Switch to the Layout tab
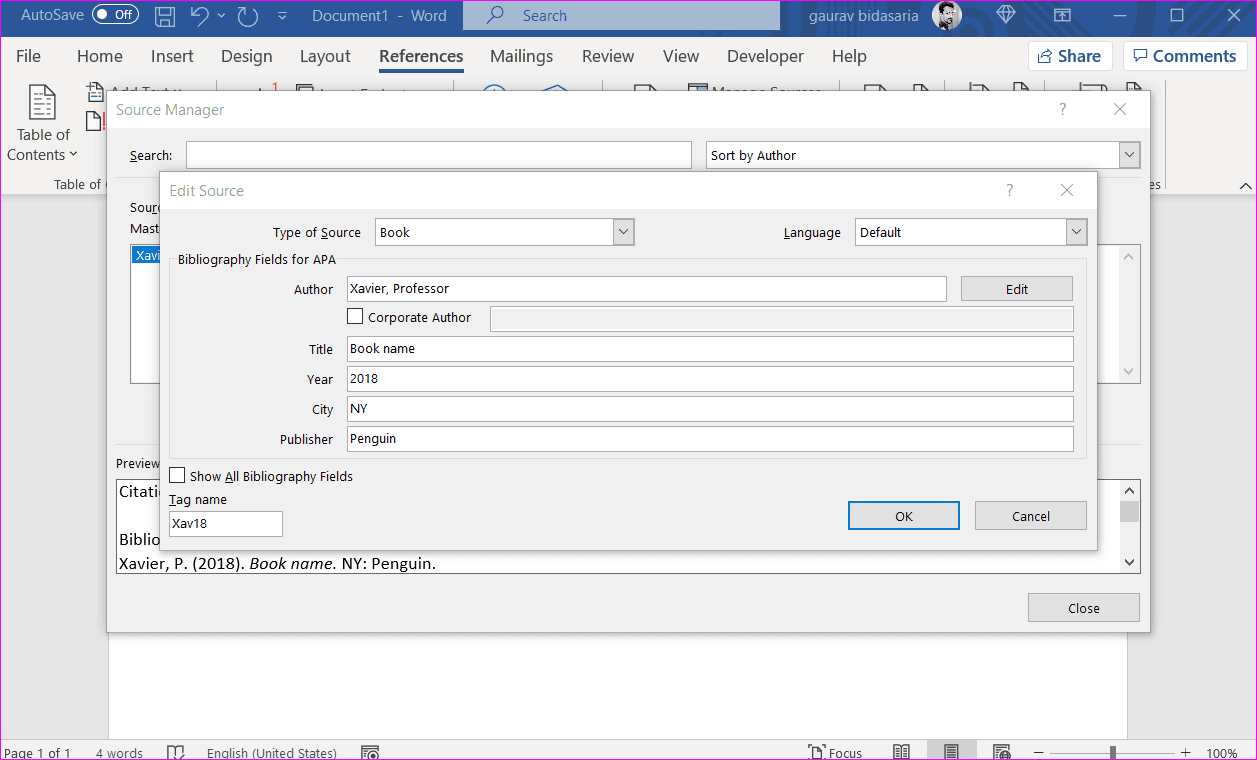The width and height of the screenshot is (1257, 760). pyautogui.click(x=325, y=56)
